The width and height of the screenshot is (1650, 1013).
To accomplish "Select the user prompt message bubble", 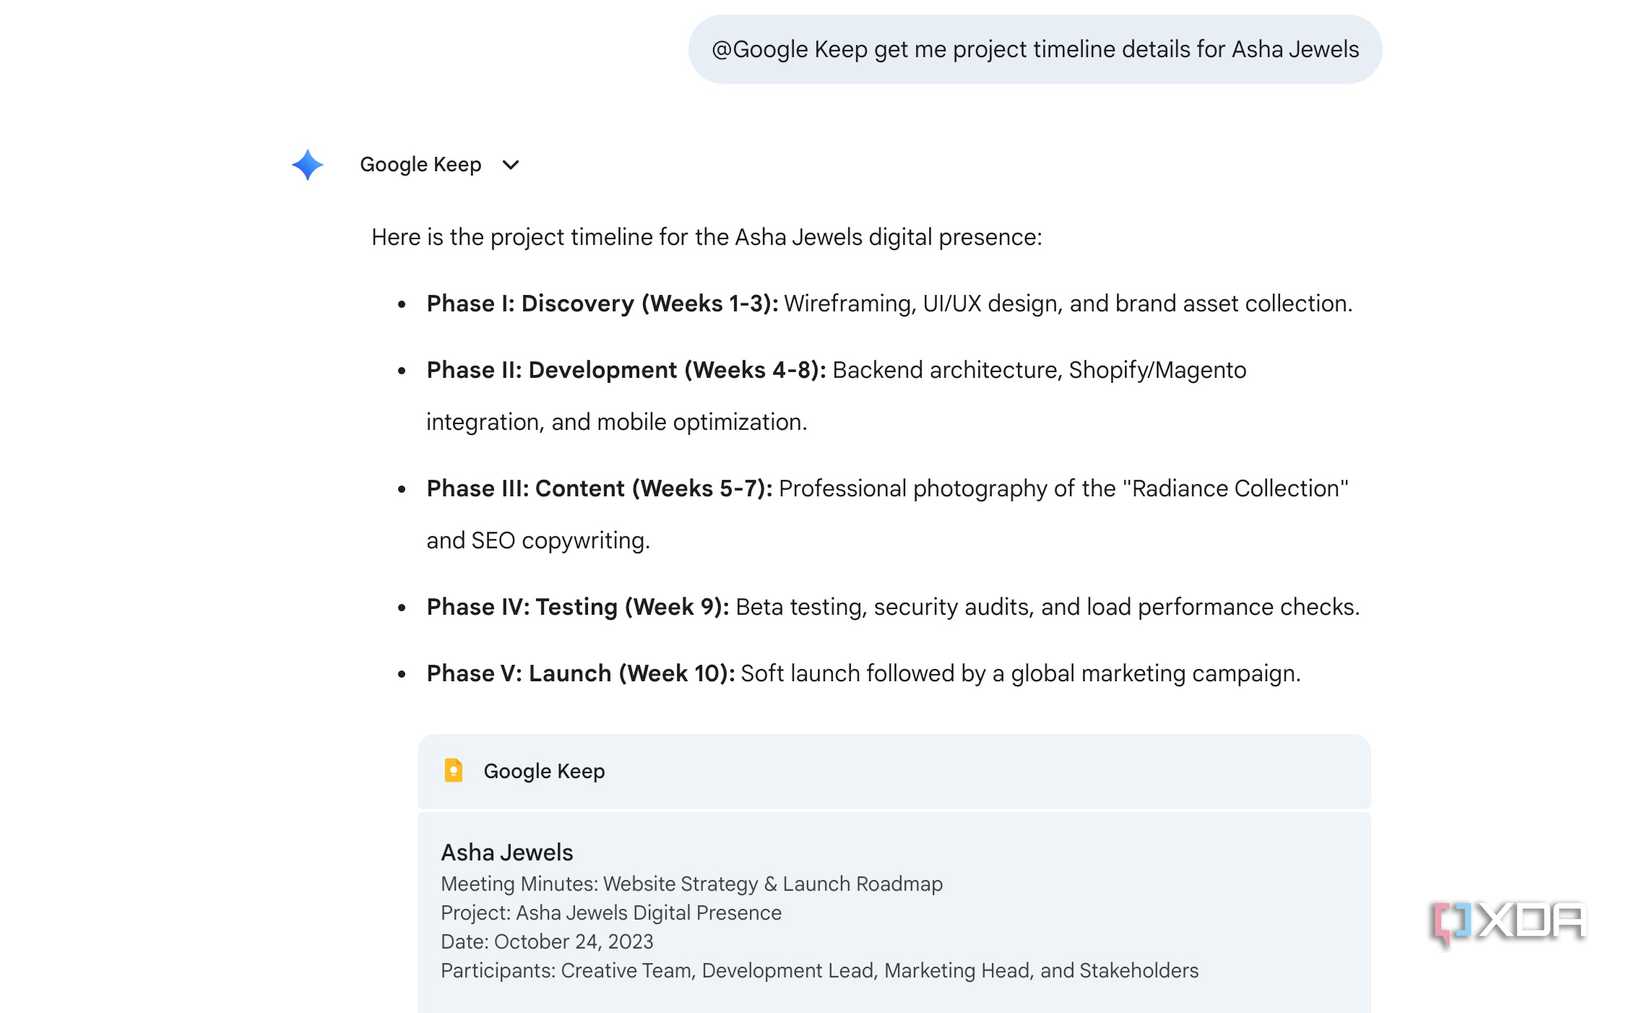I will [1035, 49].
